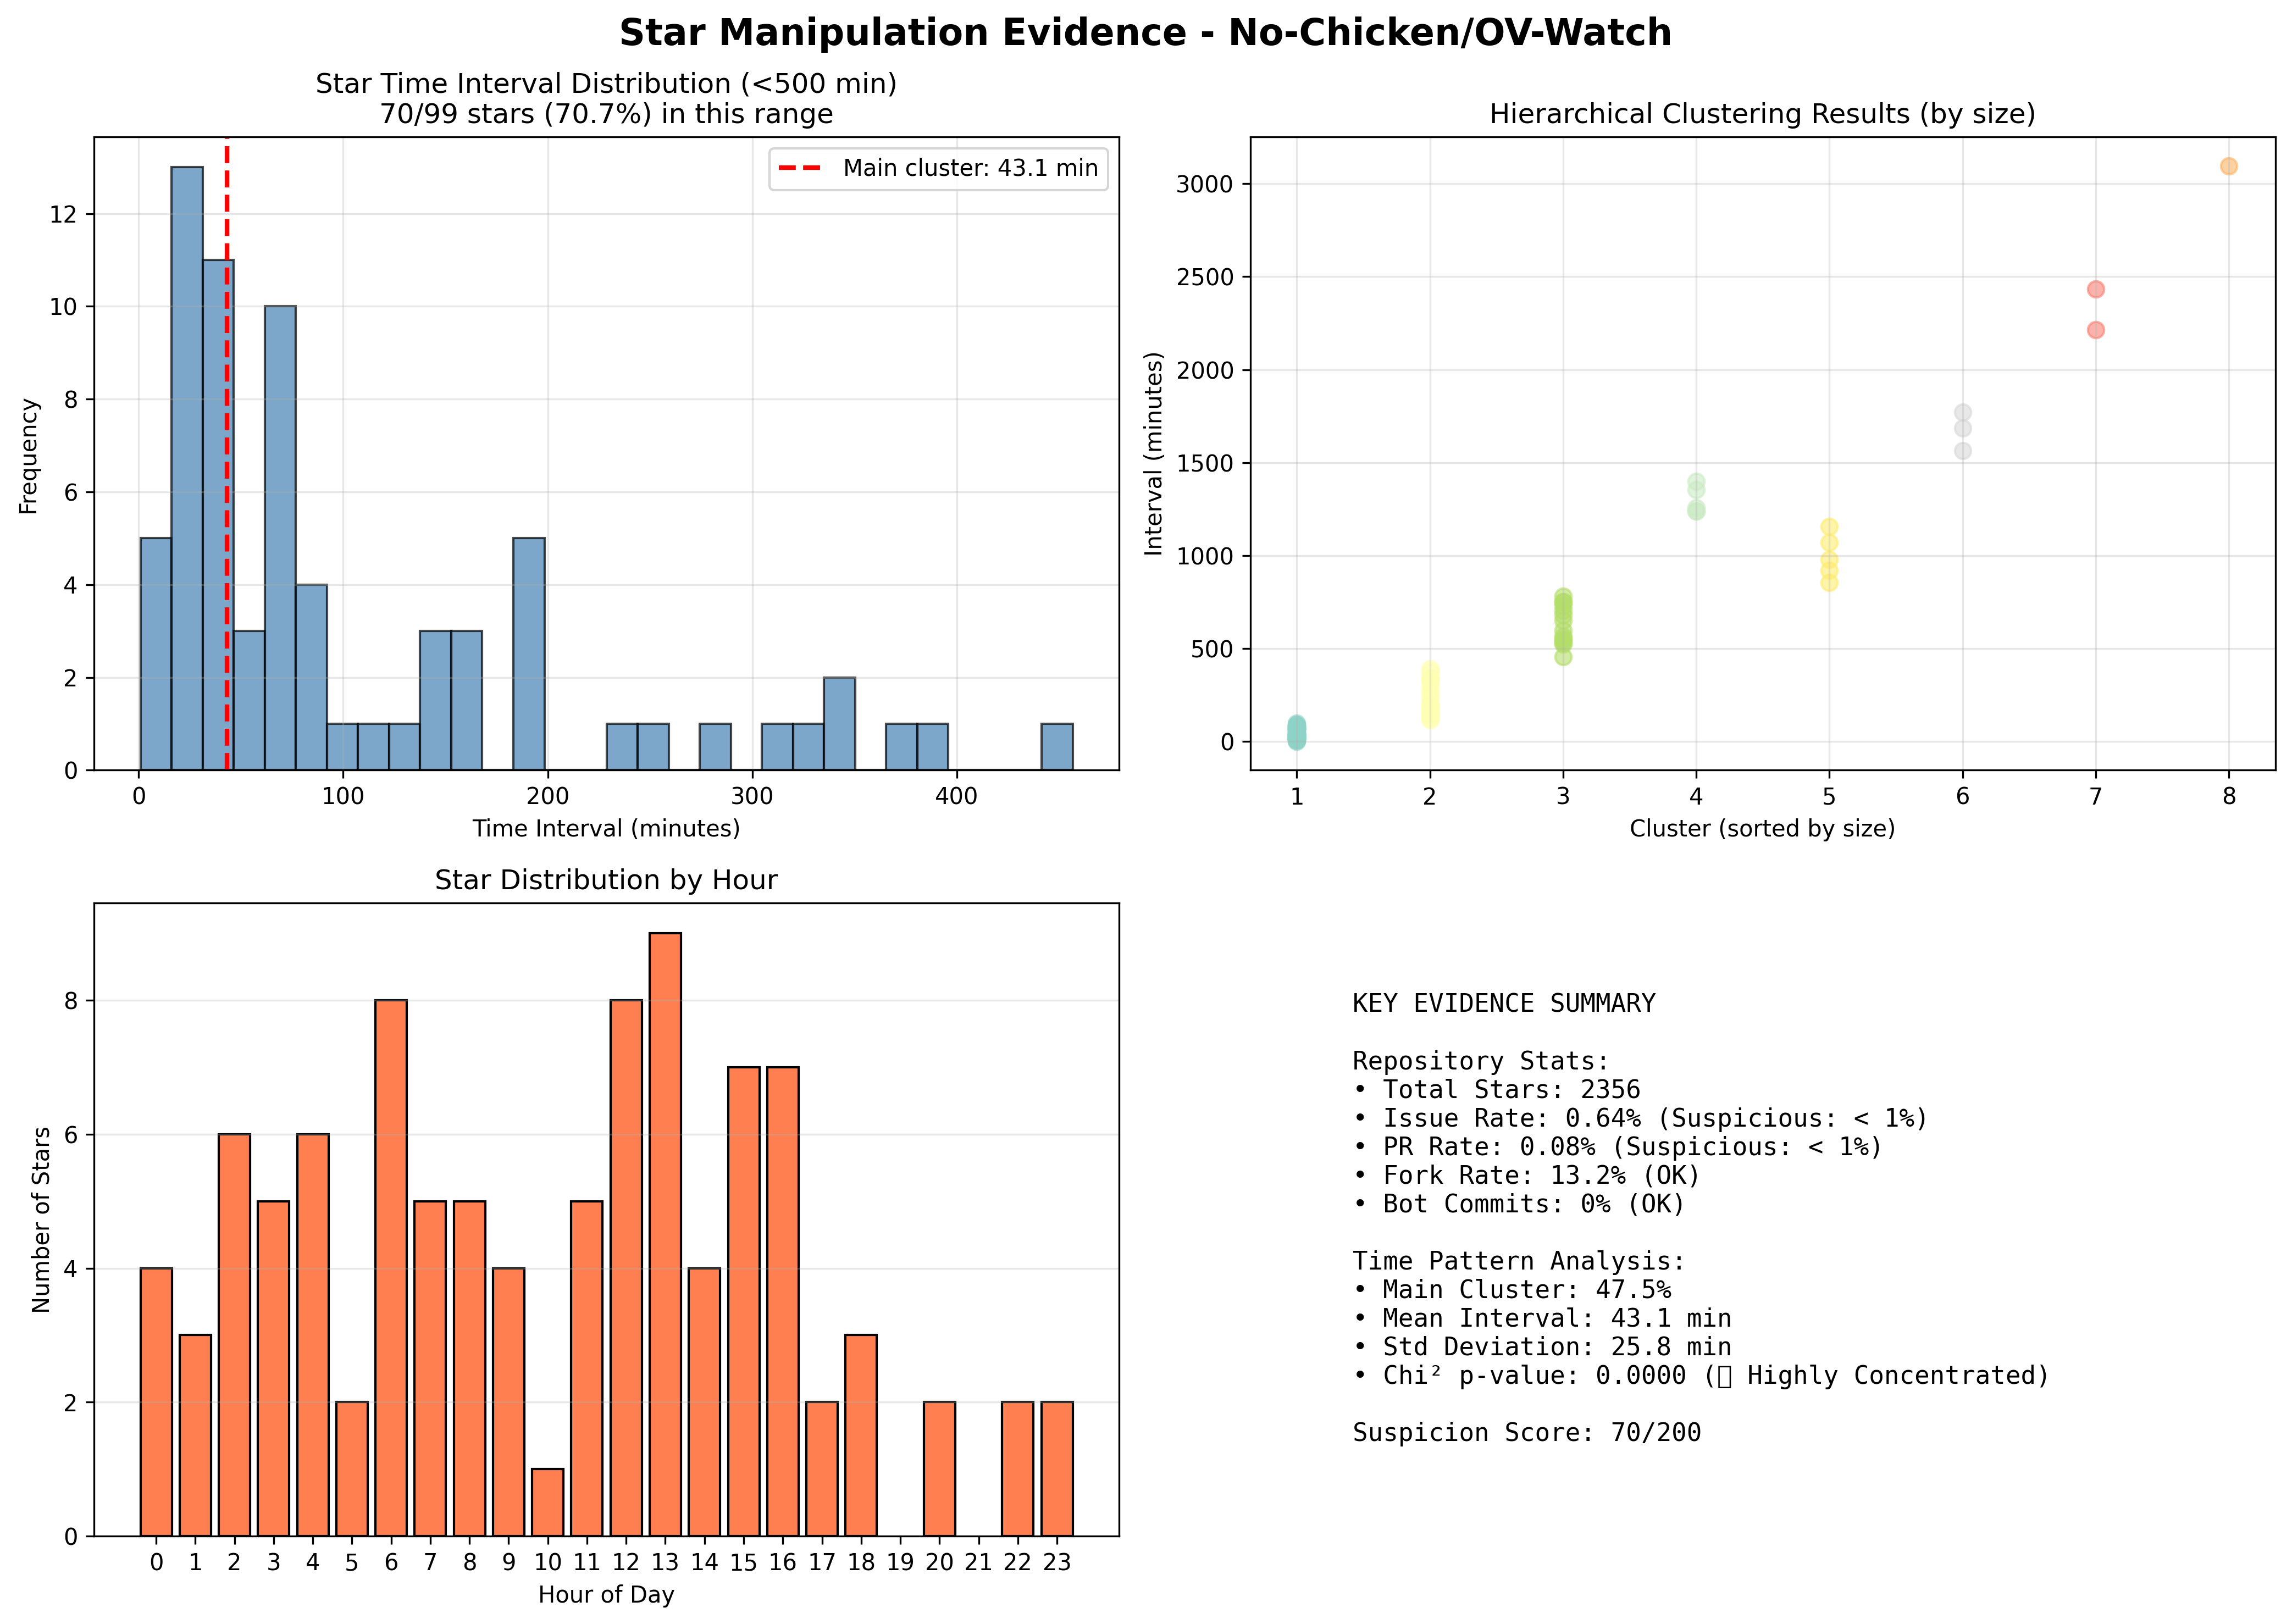2292x1624 pixels.
Task: Click the histogram bar of height 5 near 190 minutes
Action: click(529, 654)
